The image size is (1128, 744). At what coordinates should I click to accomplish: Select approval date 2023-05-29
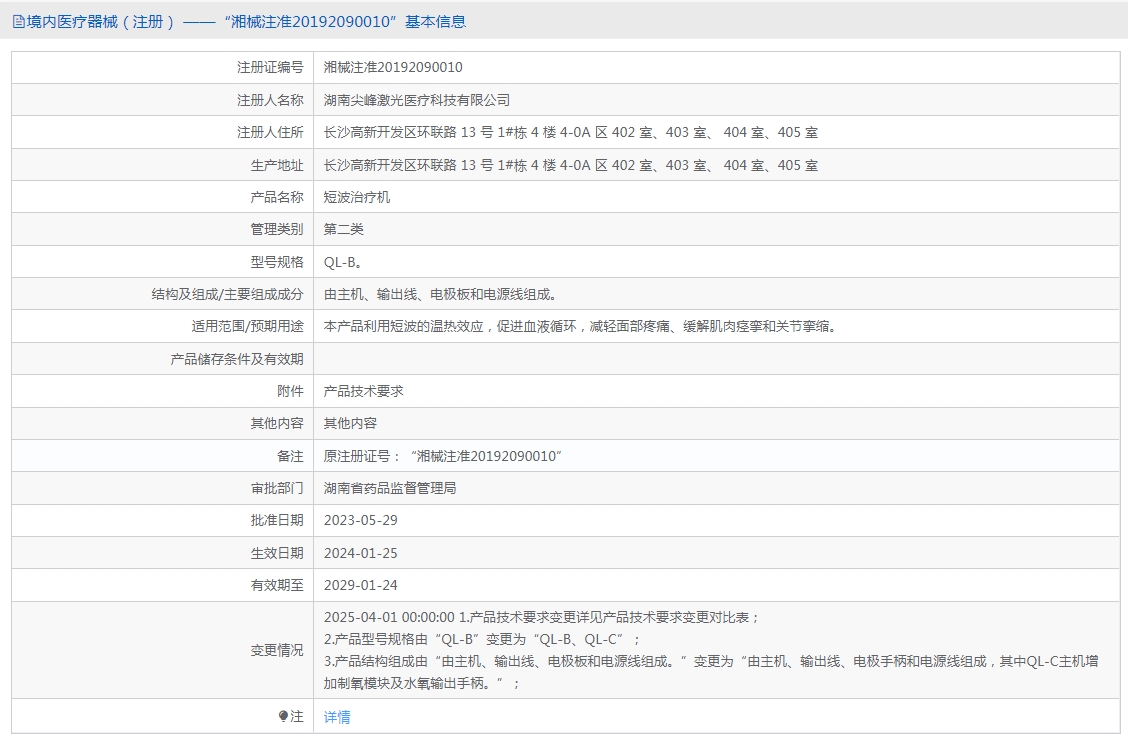point(360,520)
